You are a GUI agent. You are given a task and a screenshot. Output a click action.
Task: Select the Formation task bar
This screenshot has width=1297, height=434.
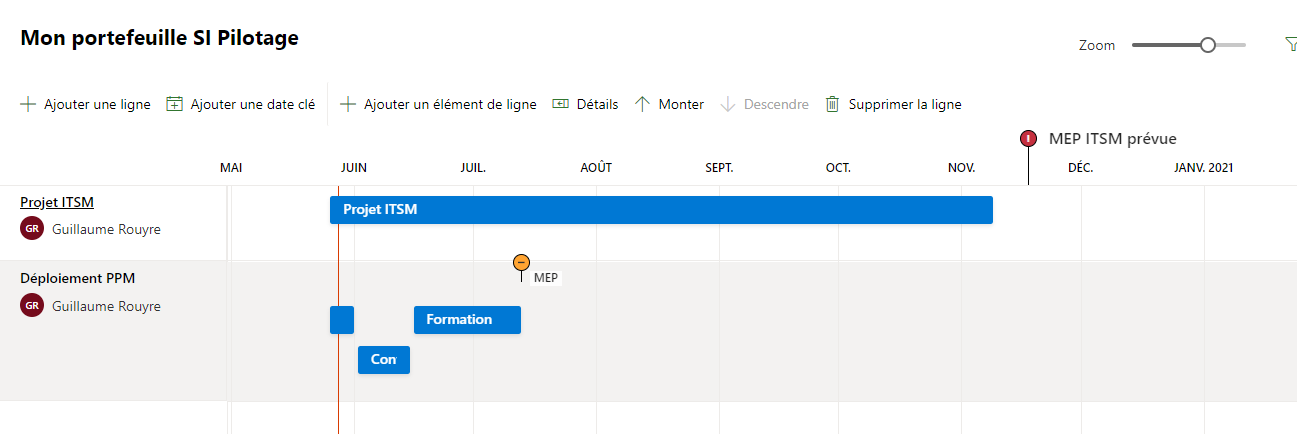click(467, 320)
